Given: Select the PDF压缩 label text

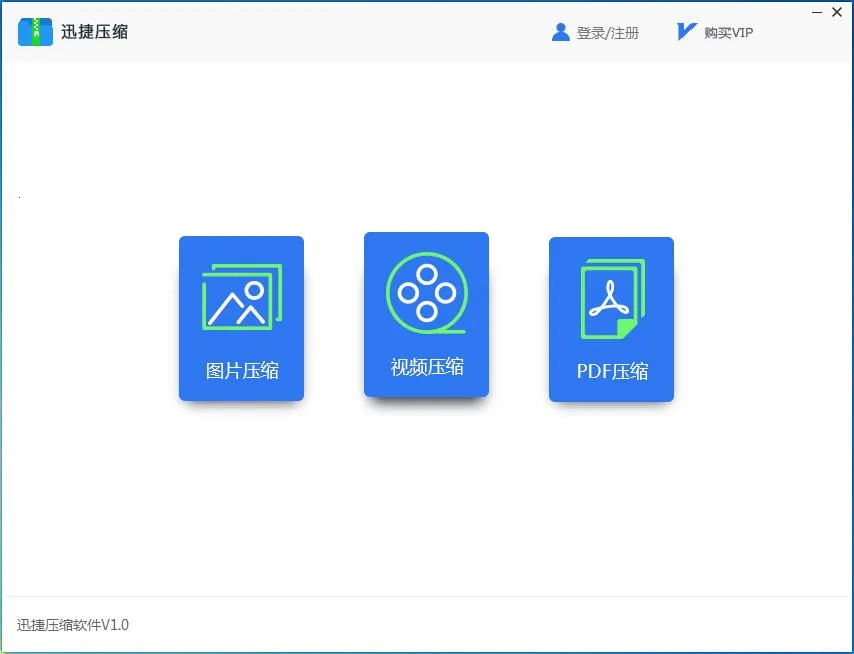Looking at the screenshot, I should (611, 370).
